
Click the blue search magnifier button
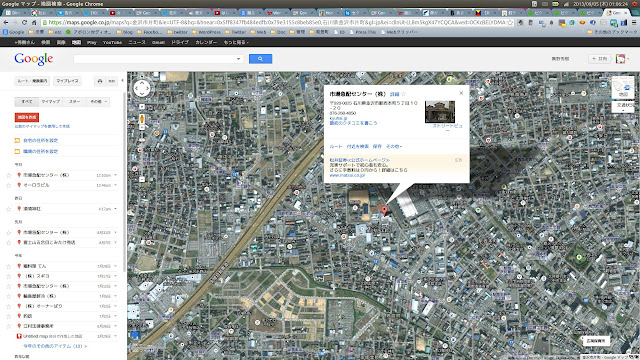(x=260, y=59)
